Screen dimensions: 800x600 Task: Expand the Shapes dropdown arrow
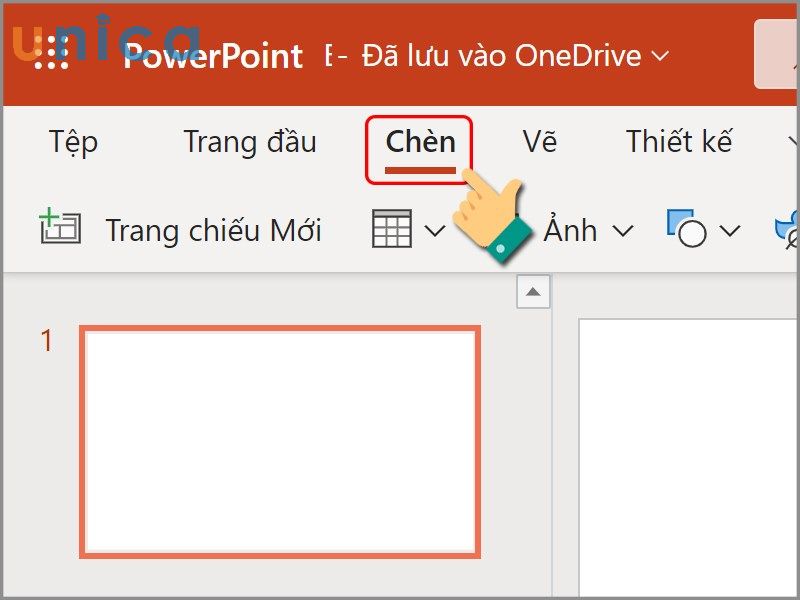pyautogui.click(x=731, y=231)
